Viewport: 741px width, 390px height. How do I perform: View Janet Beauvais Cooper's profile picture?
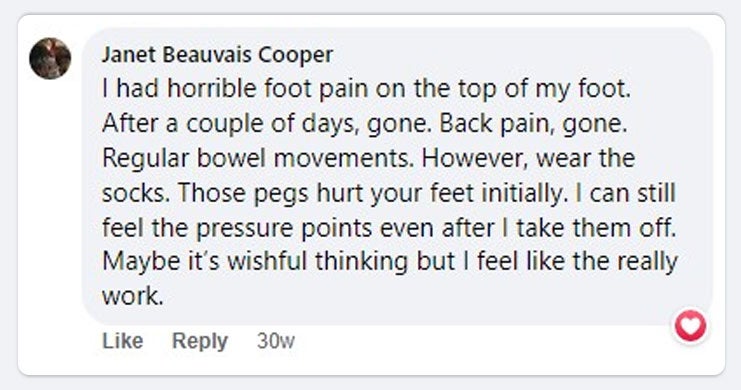pos(50,58)
